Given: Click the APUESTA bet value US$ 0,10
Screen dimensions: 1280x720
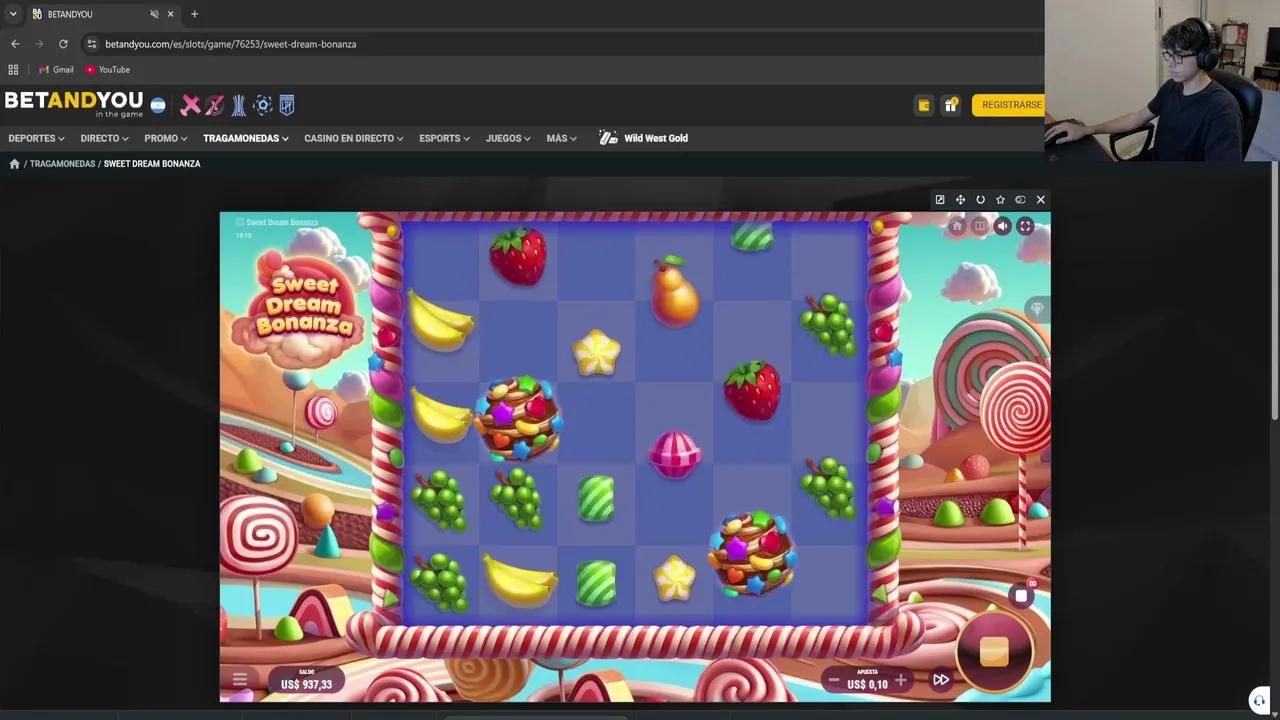Looking at the screenshot, I should [x=867, y=681].
